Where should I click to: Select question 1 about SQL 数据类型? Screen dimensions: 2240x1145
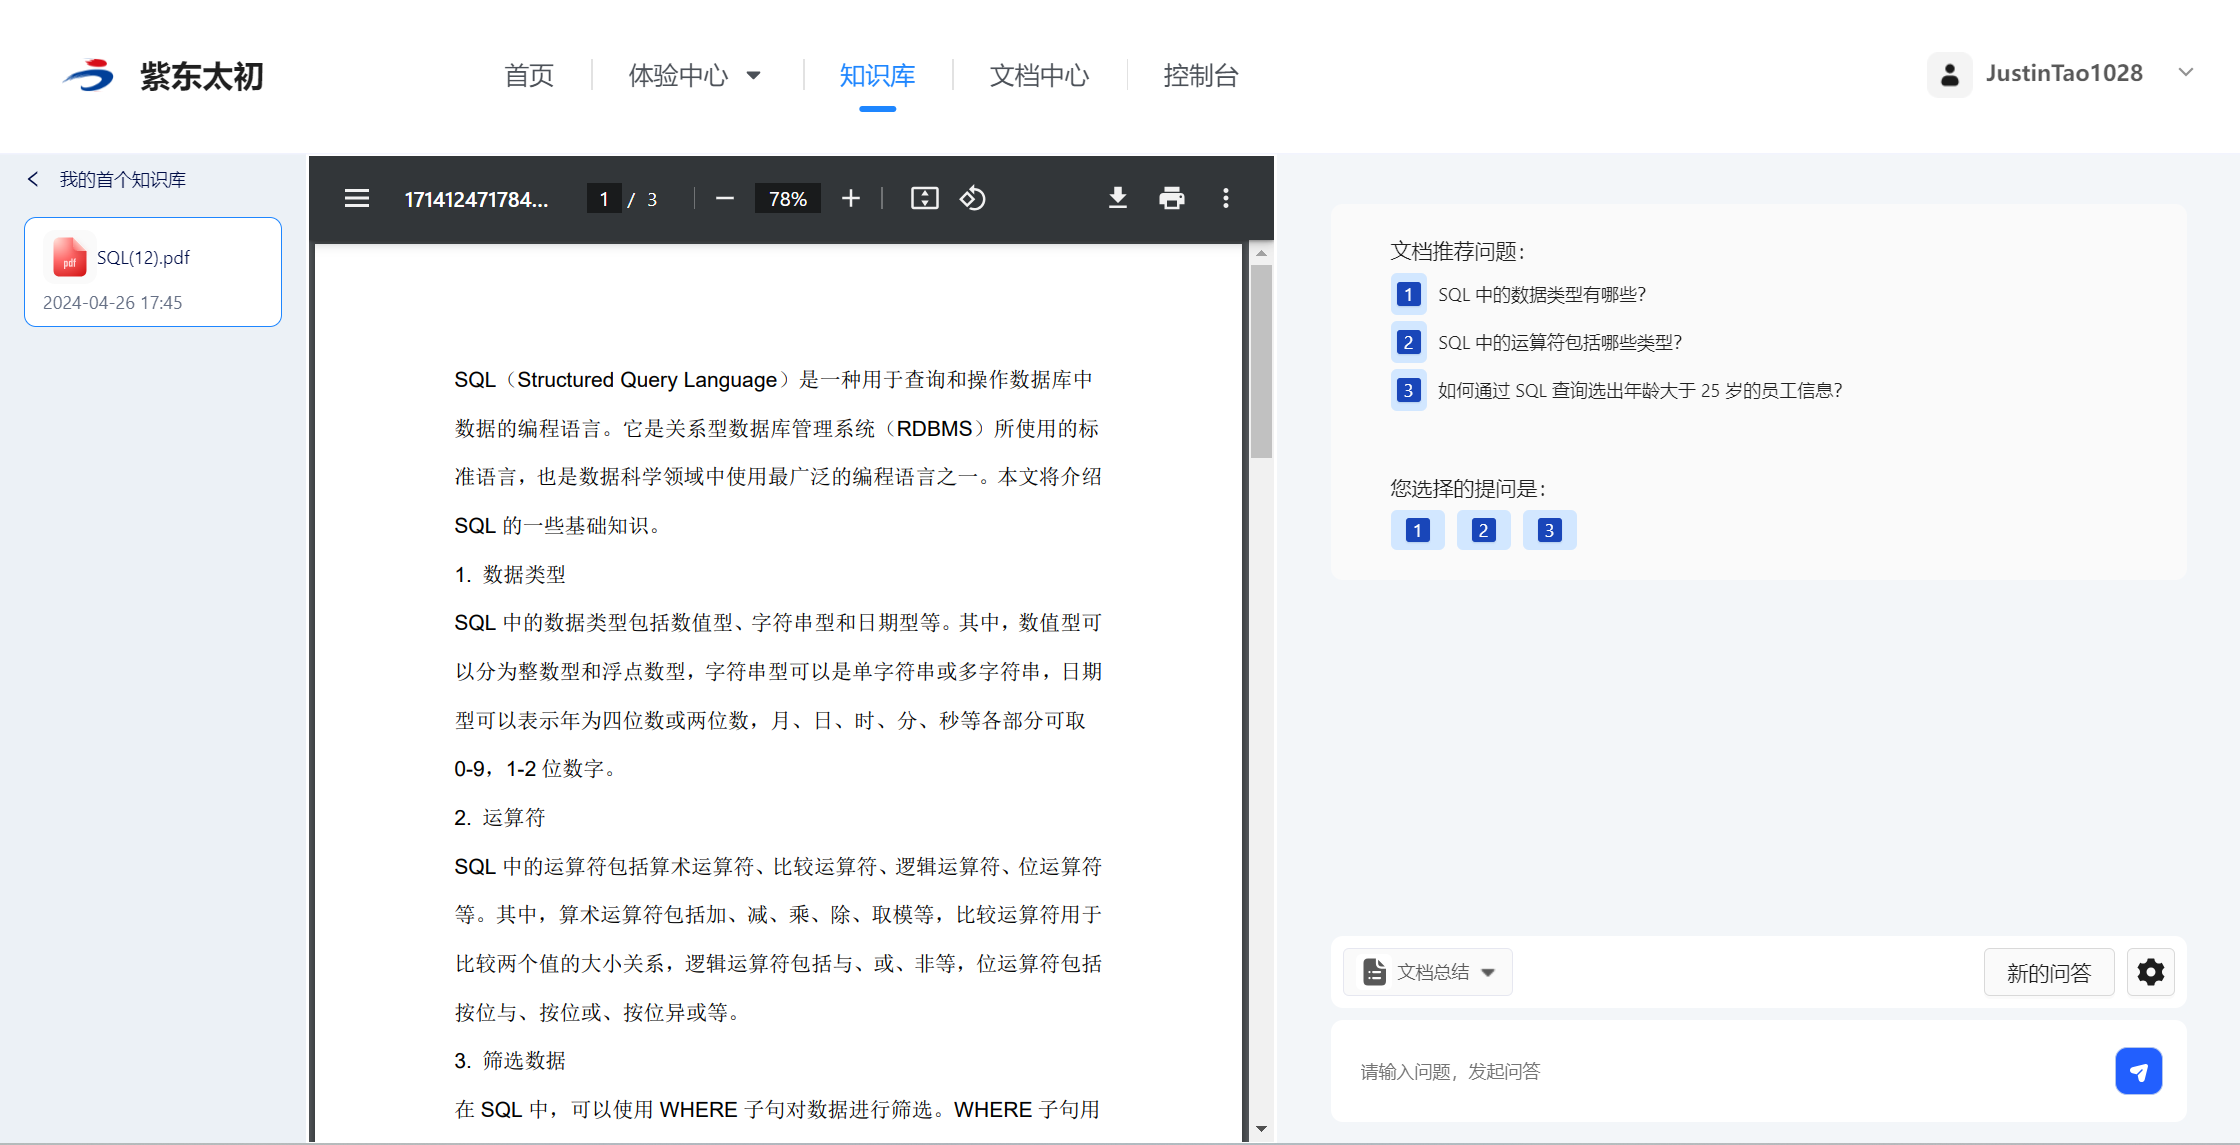(1541, 295)
